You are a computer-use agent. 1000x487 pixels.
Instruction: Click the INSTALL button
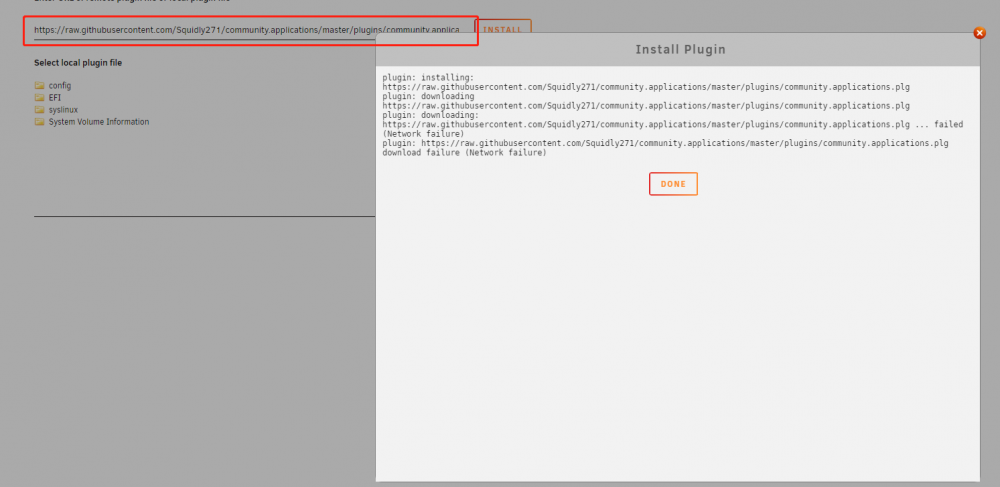click(x=503, y=29)
